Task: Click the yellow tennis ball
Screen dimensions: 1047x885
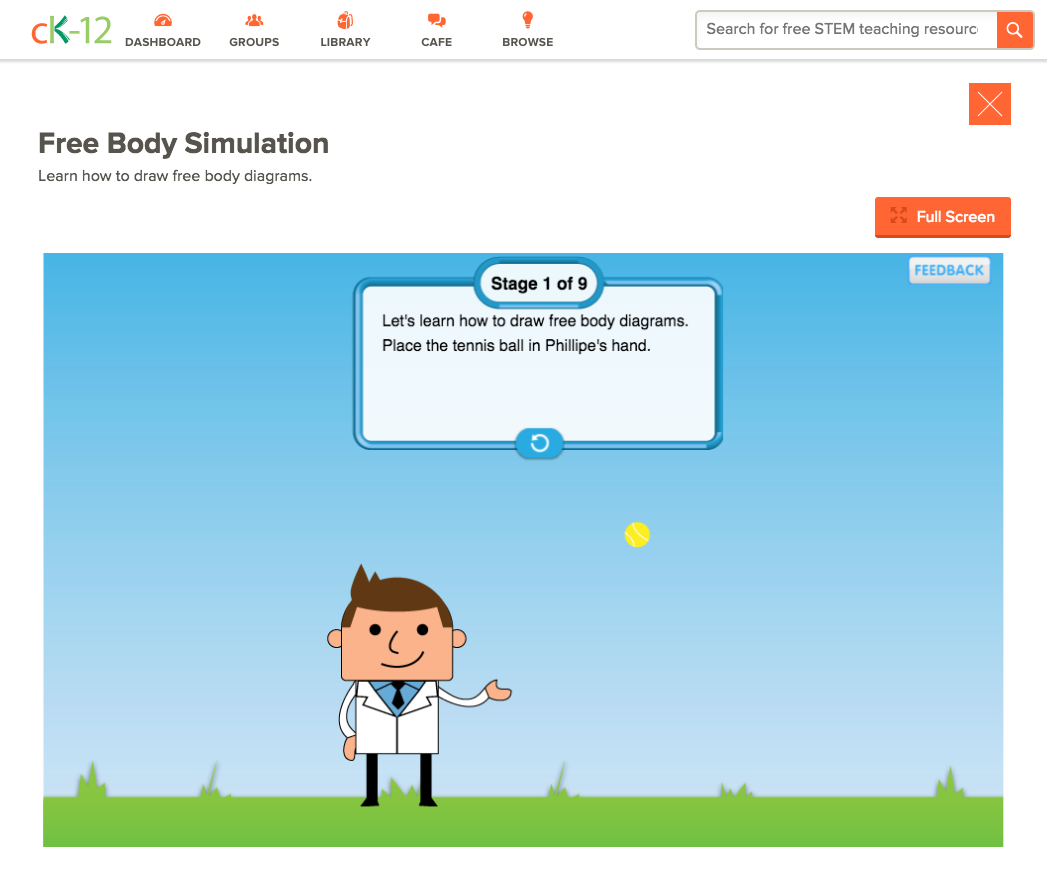Action: coord(637,534)
